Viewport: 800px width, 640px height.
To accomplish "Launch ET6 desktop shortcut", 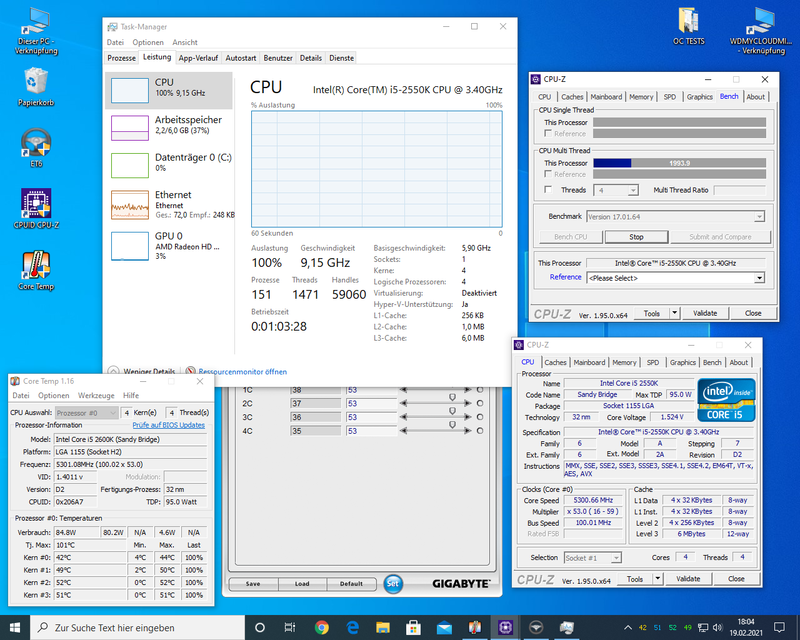I will (x=36, y=148).
